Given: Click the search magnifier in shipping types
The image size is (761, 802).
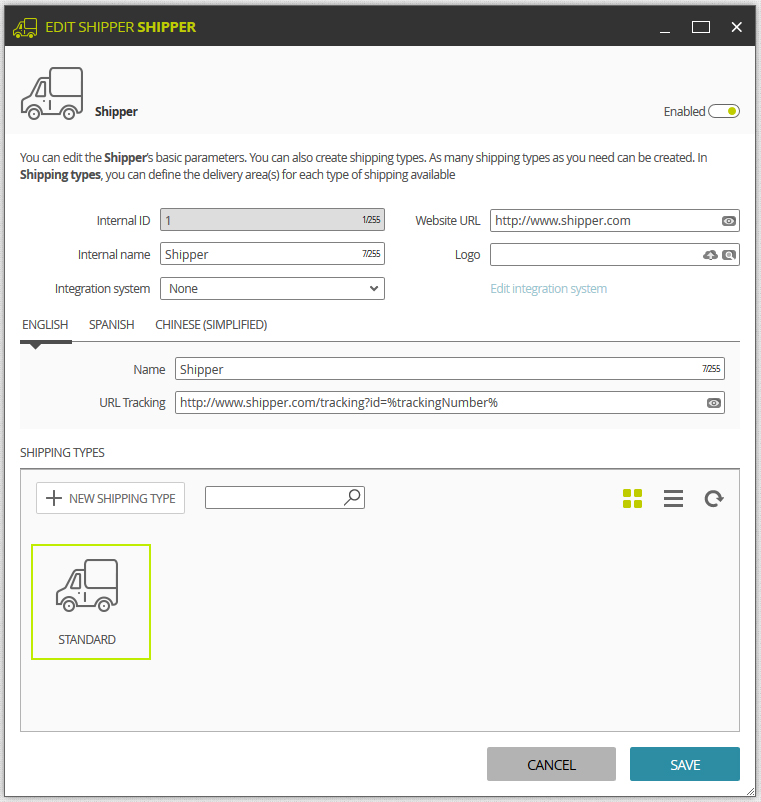Looking at the screenshot, I should [352, 497].
